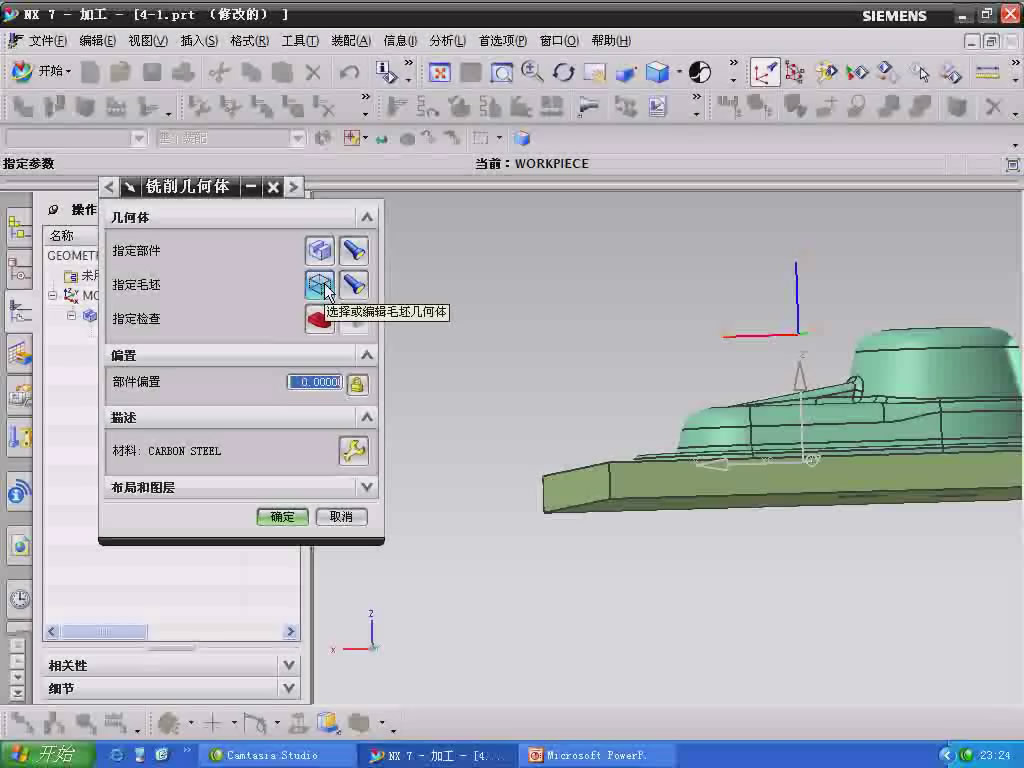
Task: Collapse the MCS tree node
Action: [52, 295]
